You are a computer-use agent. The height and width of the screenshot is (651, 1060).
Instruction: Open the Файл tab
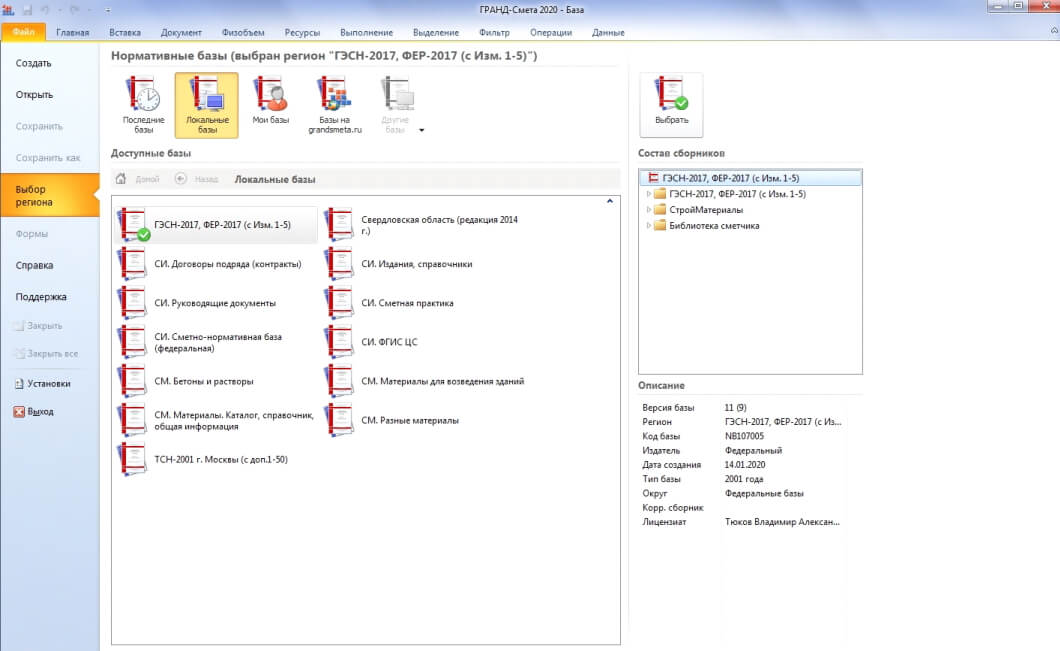pos(24,32)
